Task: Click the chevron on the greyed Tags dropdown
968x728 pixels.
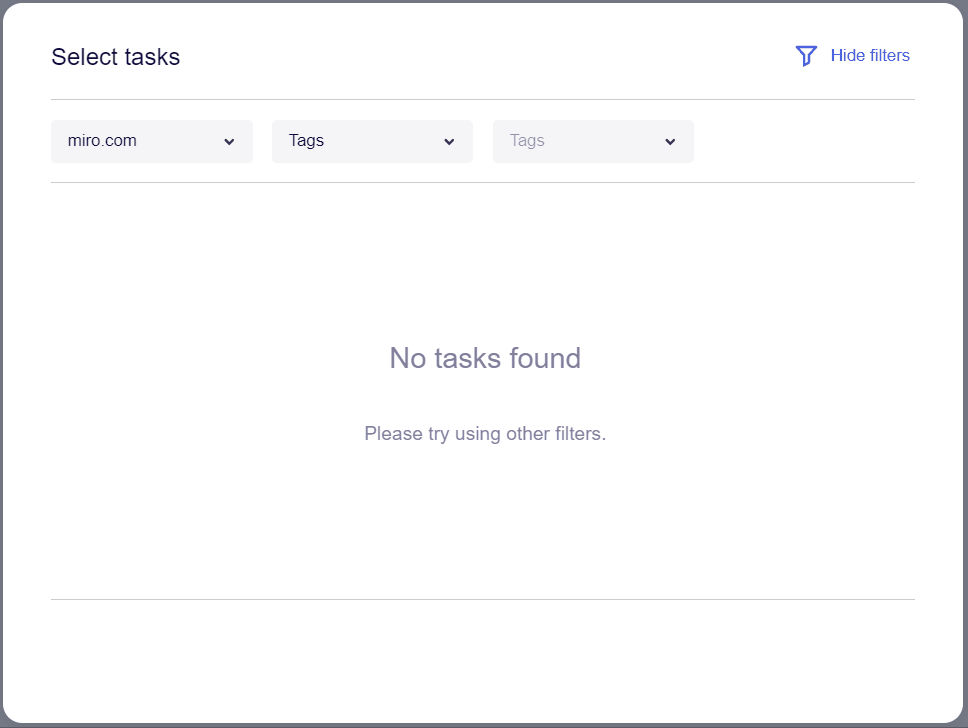Action: (670, 142)
